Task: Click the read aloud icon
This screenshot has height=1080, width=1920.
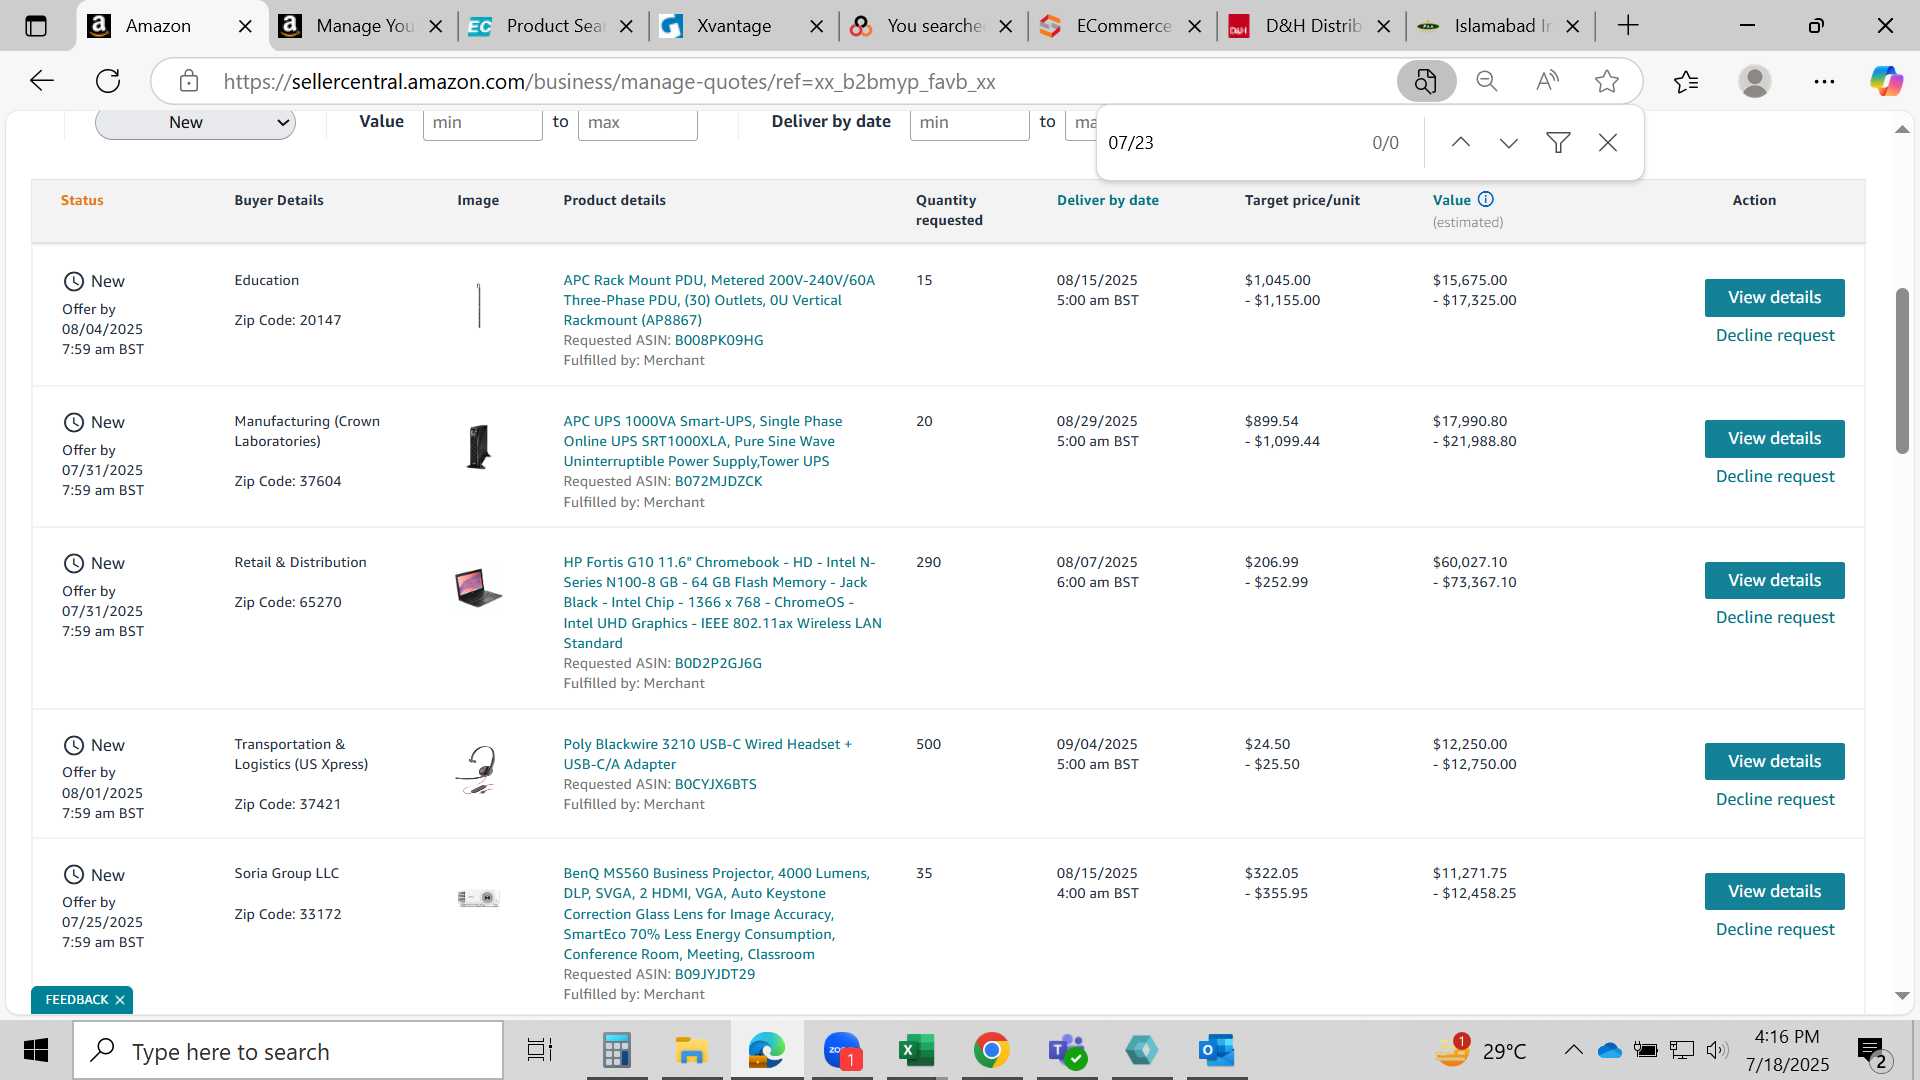Action: click(1547, 81)
